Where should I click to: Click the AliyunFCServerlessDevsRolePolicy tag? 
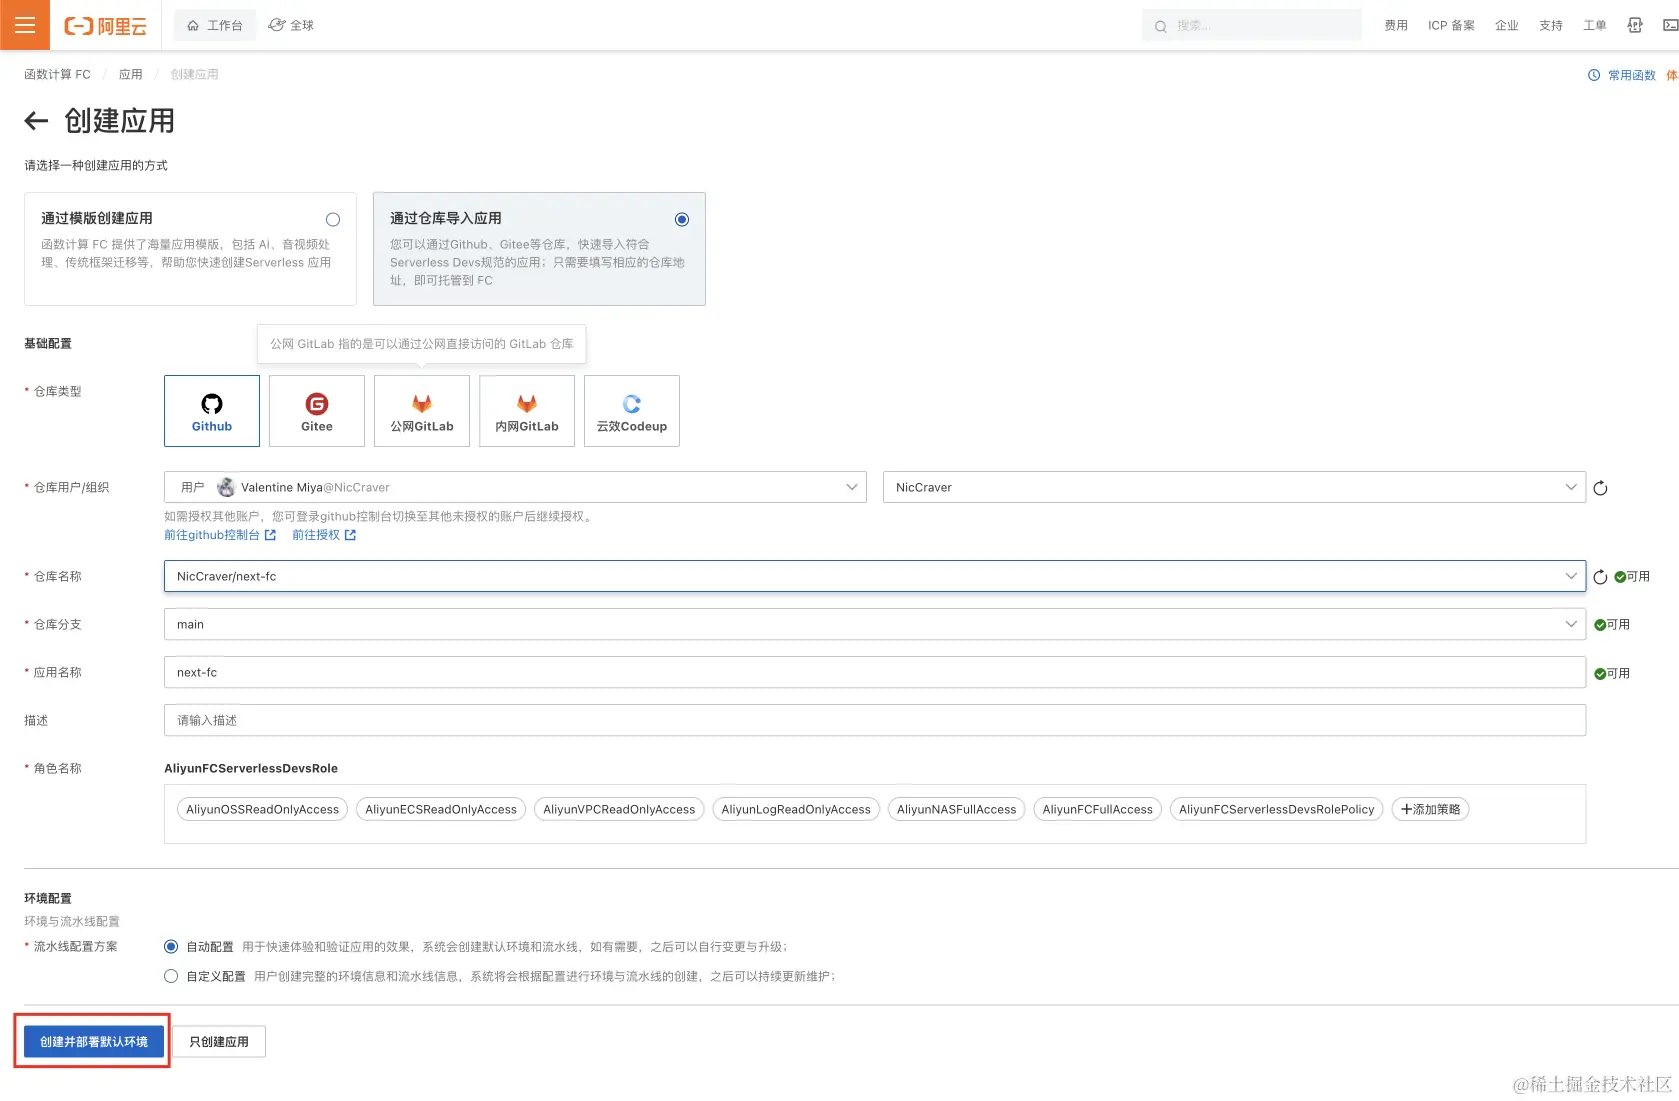click(x=1276, y=809)
